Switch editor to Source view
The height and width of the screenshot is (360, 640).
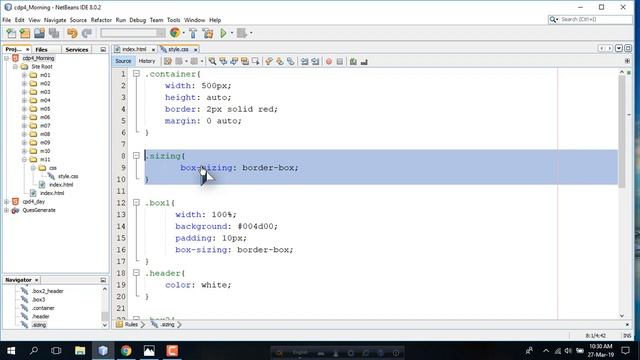(x=123, y=61)
